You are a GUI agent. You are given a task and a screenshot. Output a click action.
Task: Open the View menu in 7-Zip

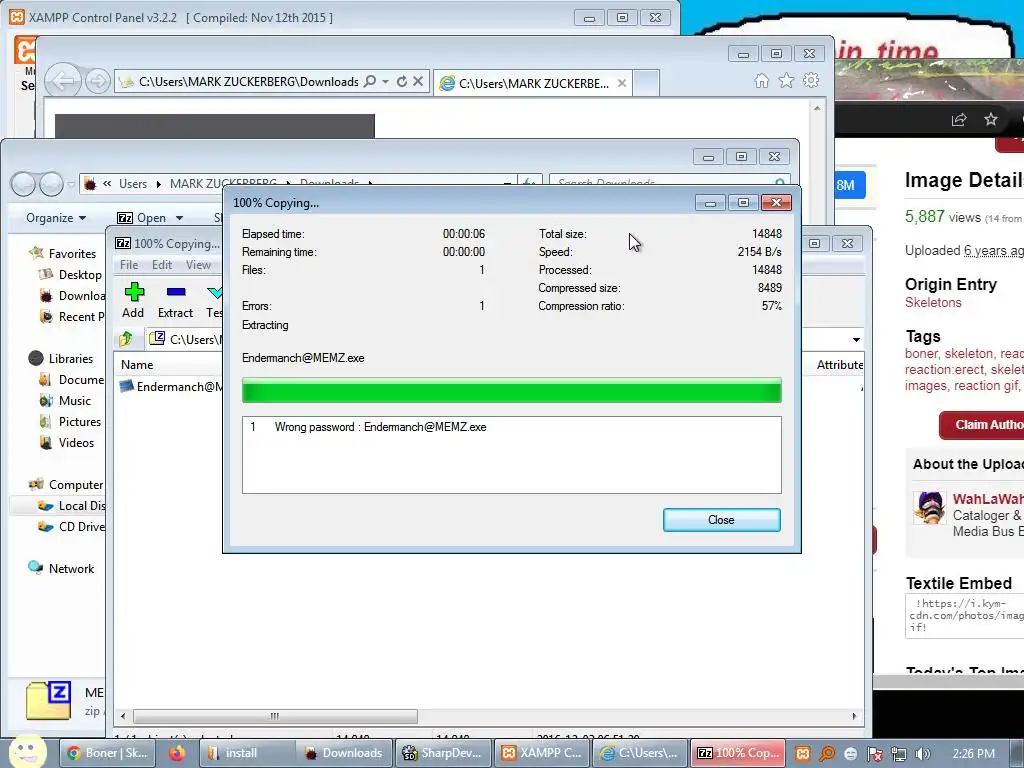198,264
